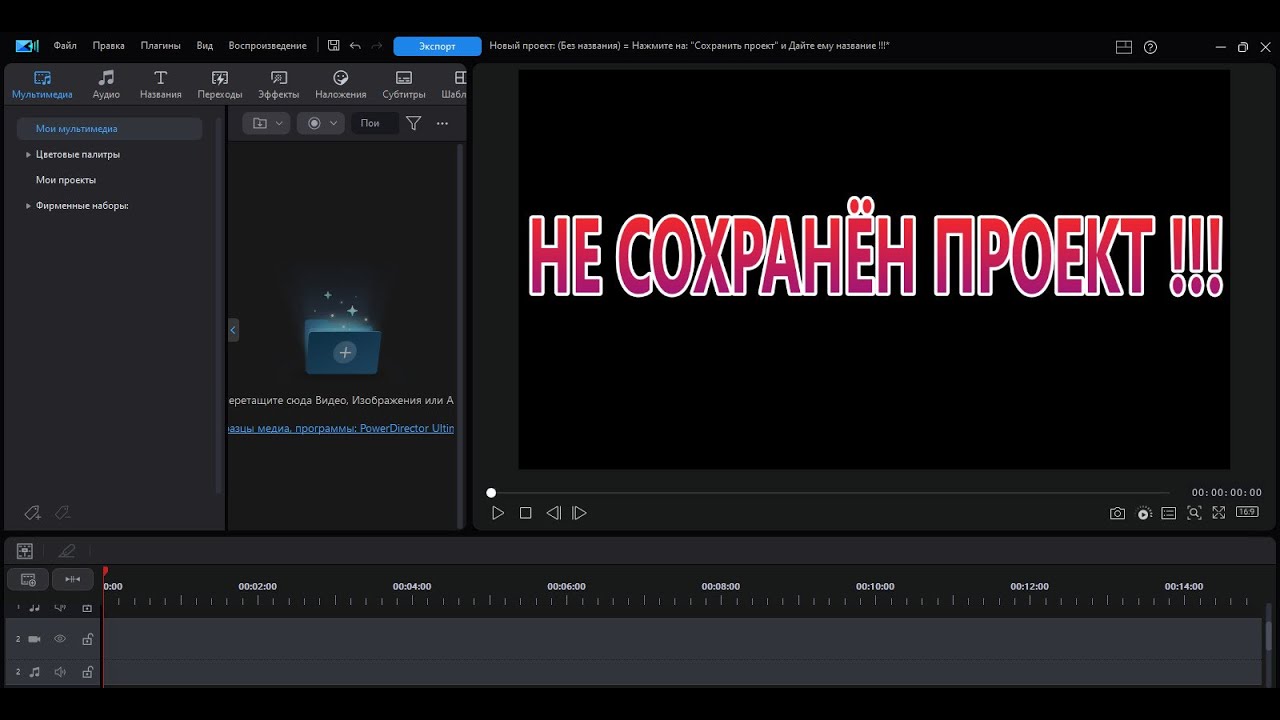Screen dimensions: 1280x720
Task: Switch to the Эффекты room
Action: tap(279, 85)
